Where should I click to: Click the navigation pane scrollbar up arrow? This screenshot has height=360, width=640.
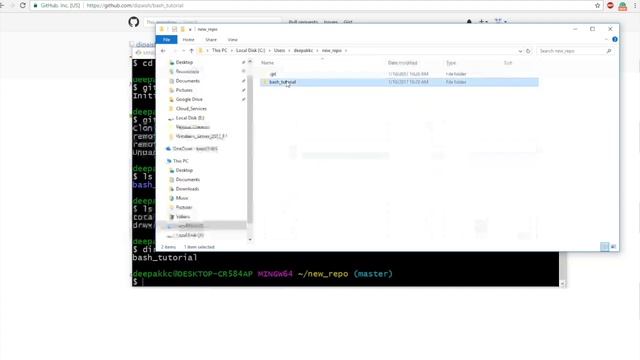[x=250, y=62]
